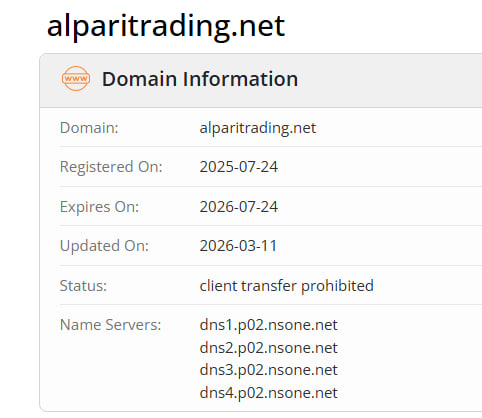Select name server dns3.p02.nsone.net

[269, 370]
